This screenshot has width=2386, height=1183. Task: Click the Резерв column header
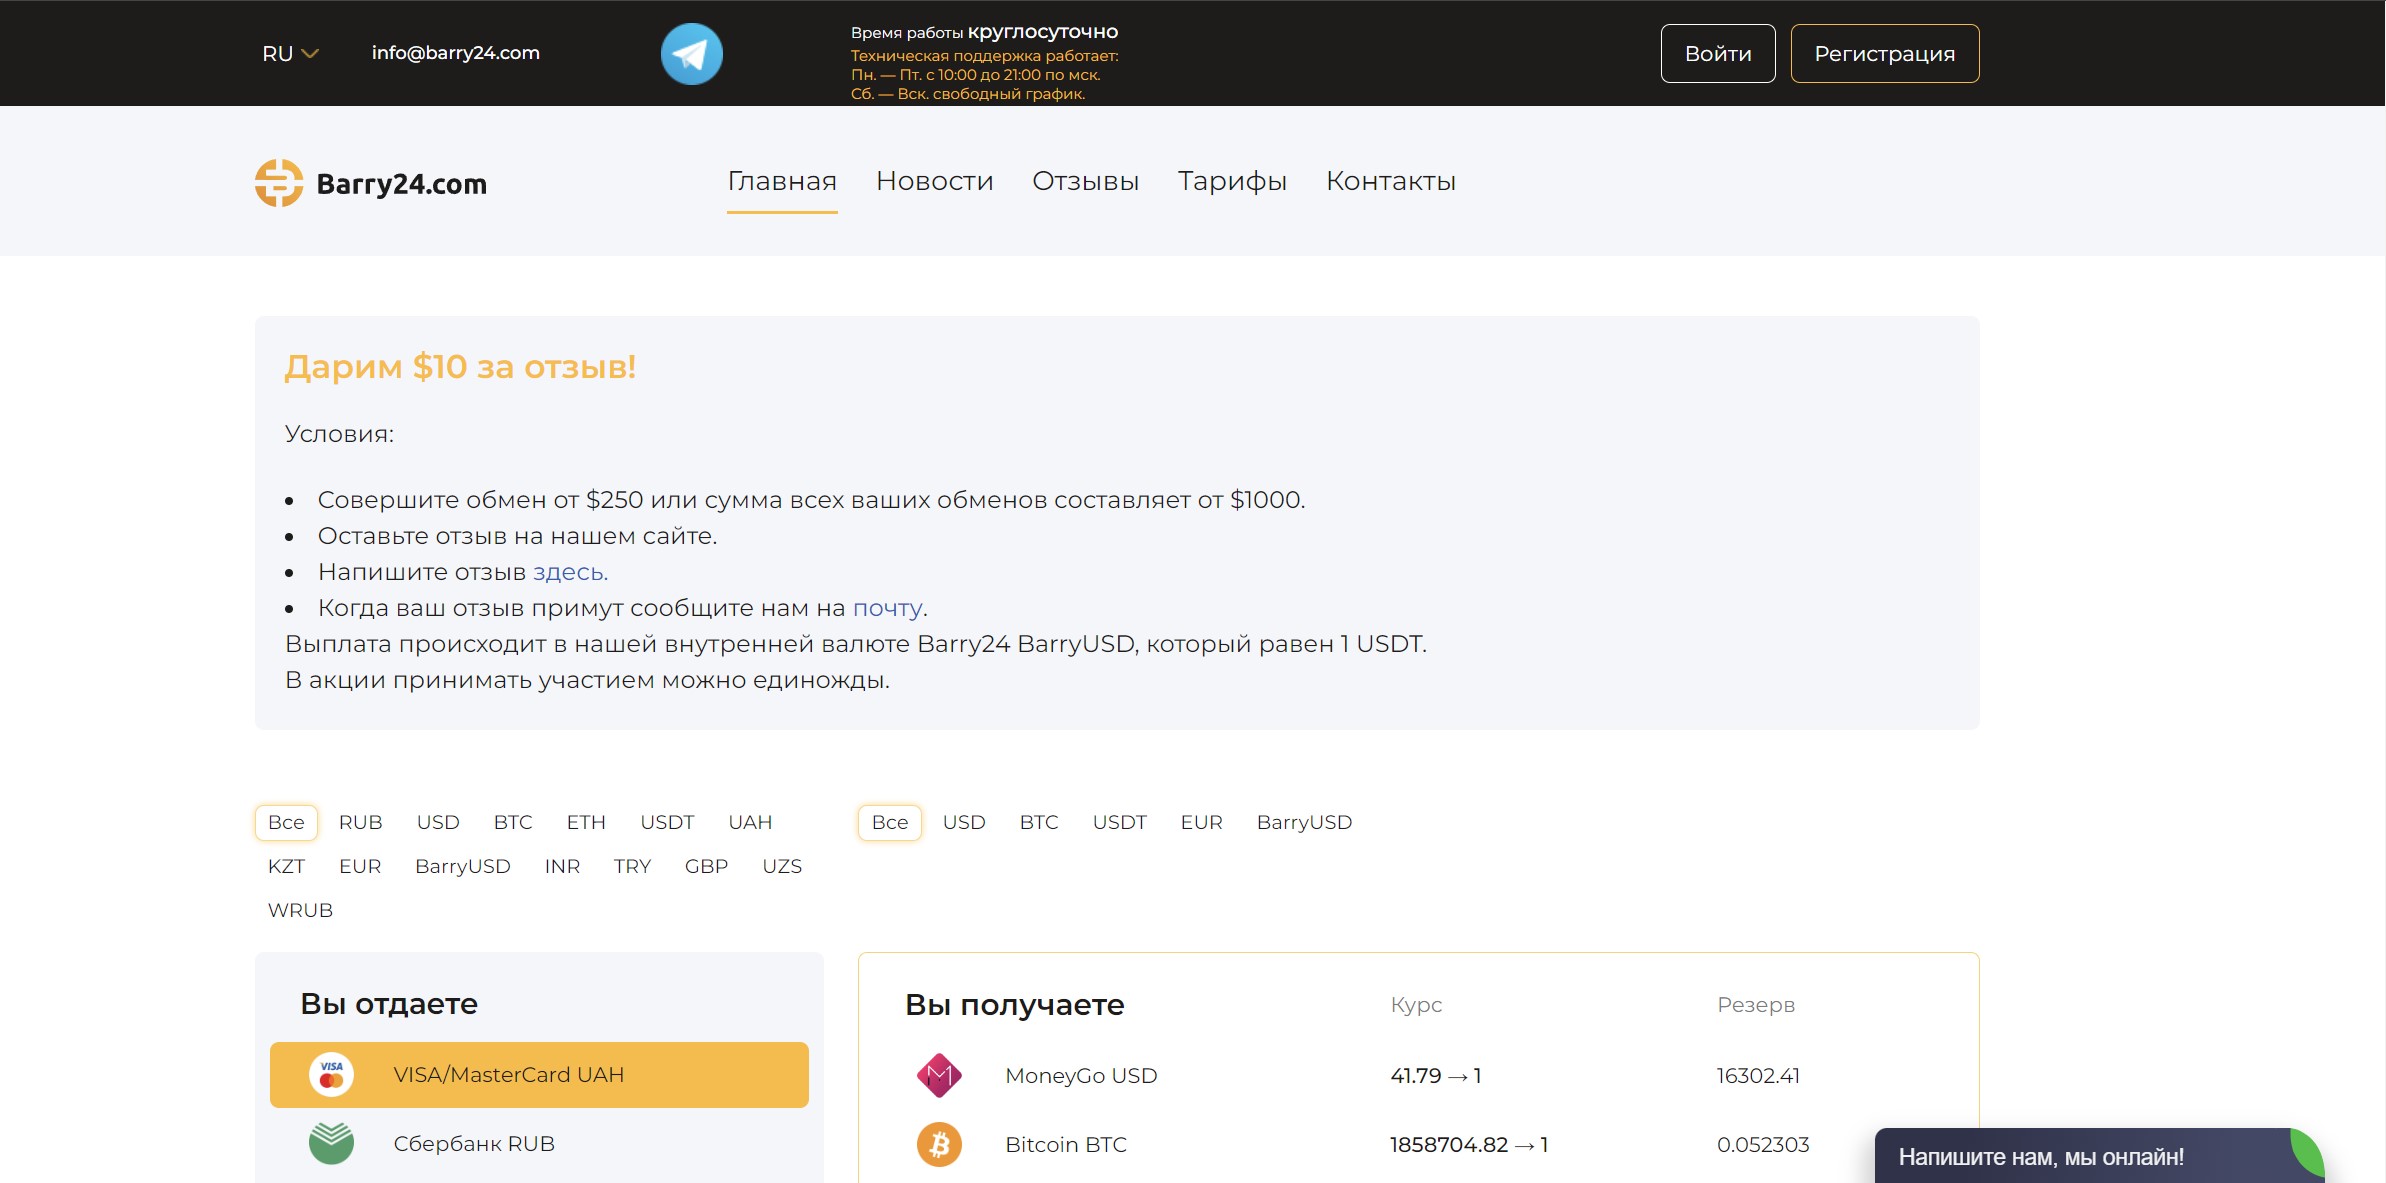pos(1756,1004)
